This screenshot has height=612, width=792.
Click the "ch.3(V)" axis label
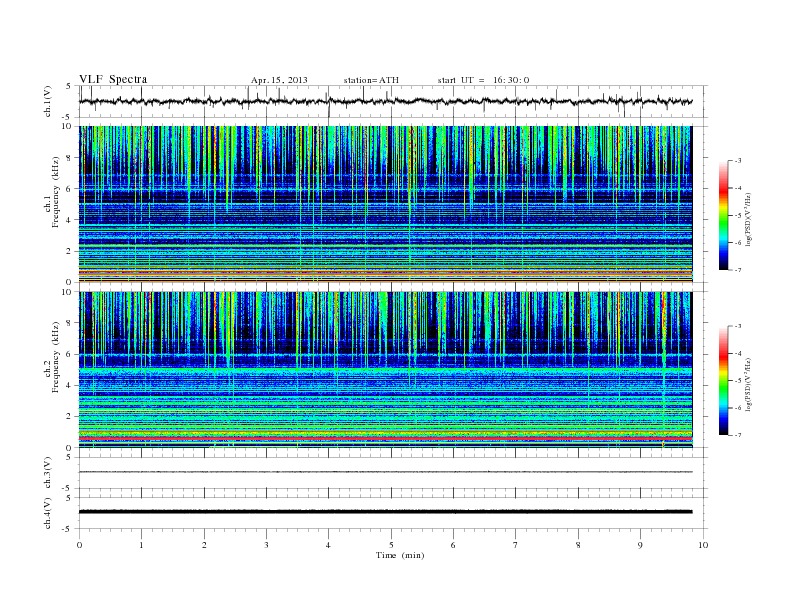pyautogui.click(x=48, y=473)
